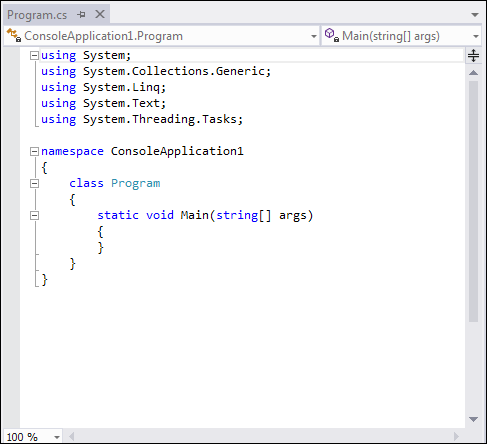Click the horizontal scrollbar right arrow
The height and width of the screenshot is (444, 487).
(x=456, y=436)
